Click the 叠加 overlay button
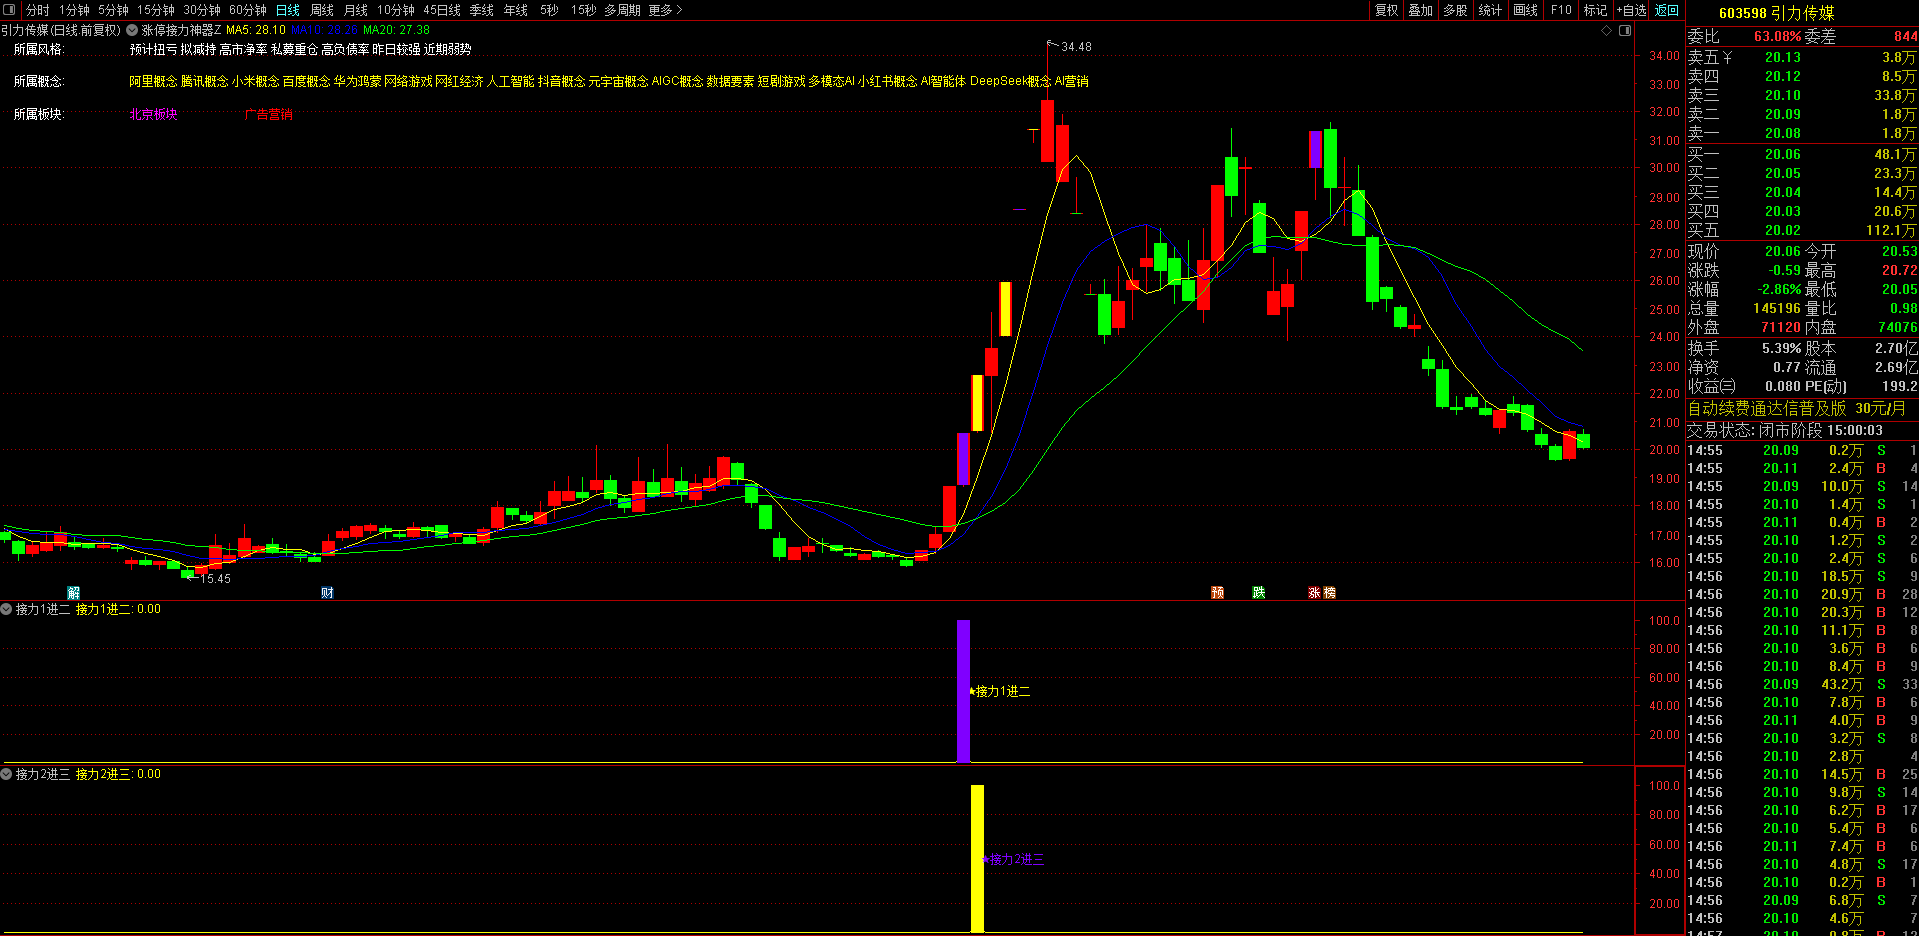The height and width of the screenshot is (936, 1919). pyautogui.click(x=1420, y=10)
